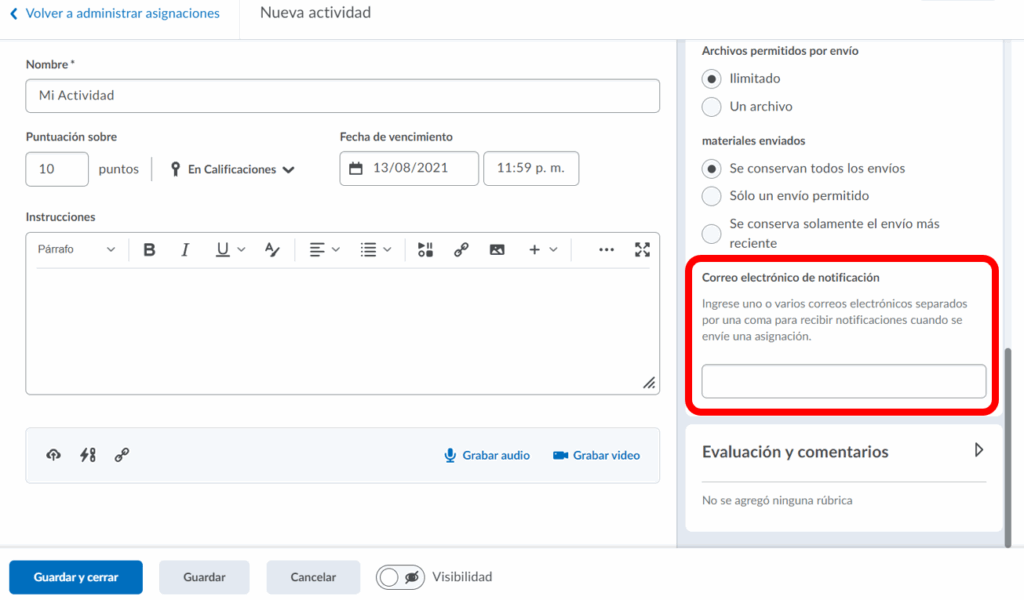
Task: Click the quicklink icon in the editor toolbar
Action: [x=461, y=250]
